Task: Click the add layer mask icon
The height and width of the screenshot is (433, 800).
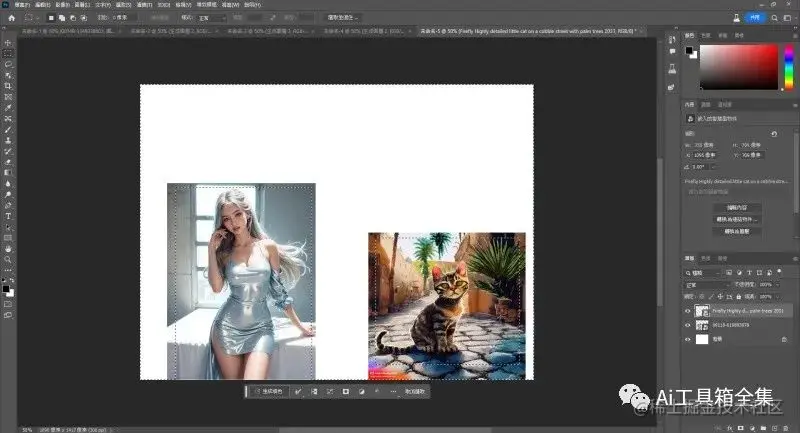Action: pyautogui.click(x=741, y=428)
